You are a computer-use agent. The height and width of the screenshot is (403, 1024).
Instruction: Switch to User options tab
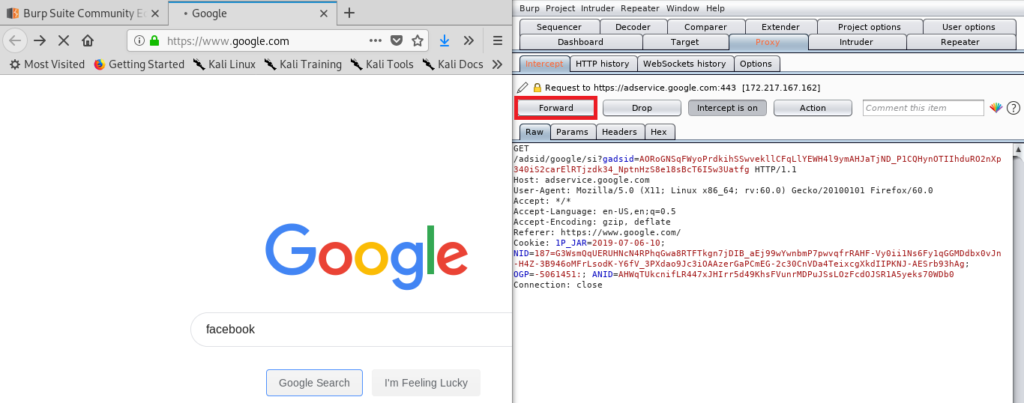point(968,27)
